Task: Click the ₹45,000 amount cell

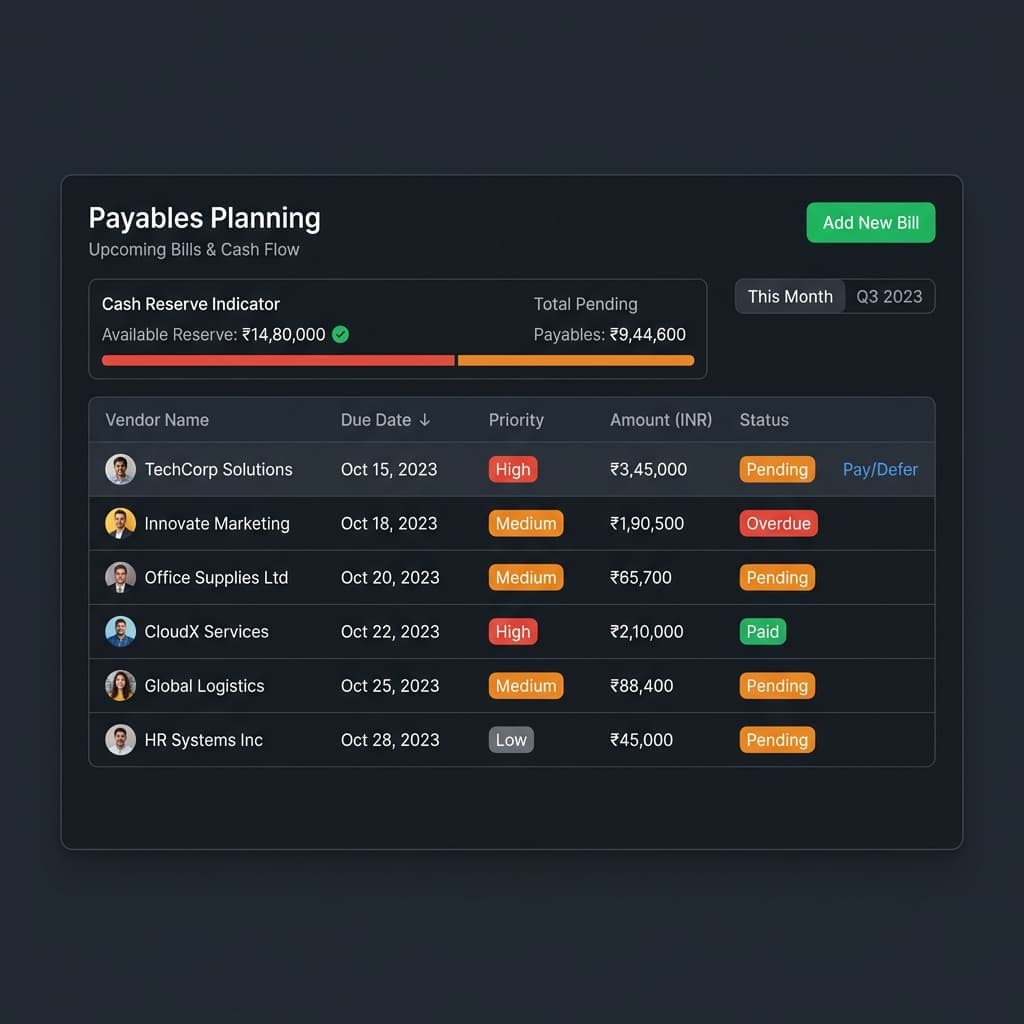Action: pos(641,740)
